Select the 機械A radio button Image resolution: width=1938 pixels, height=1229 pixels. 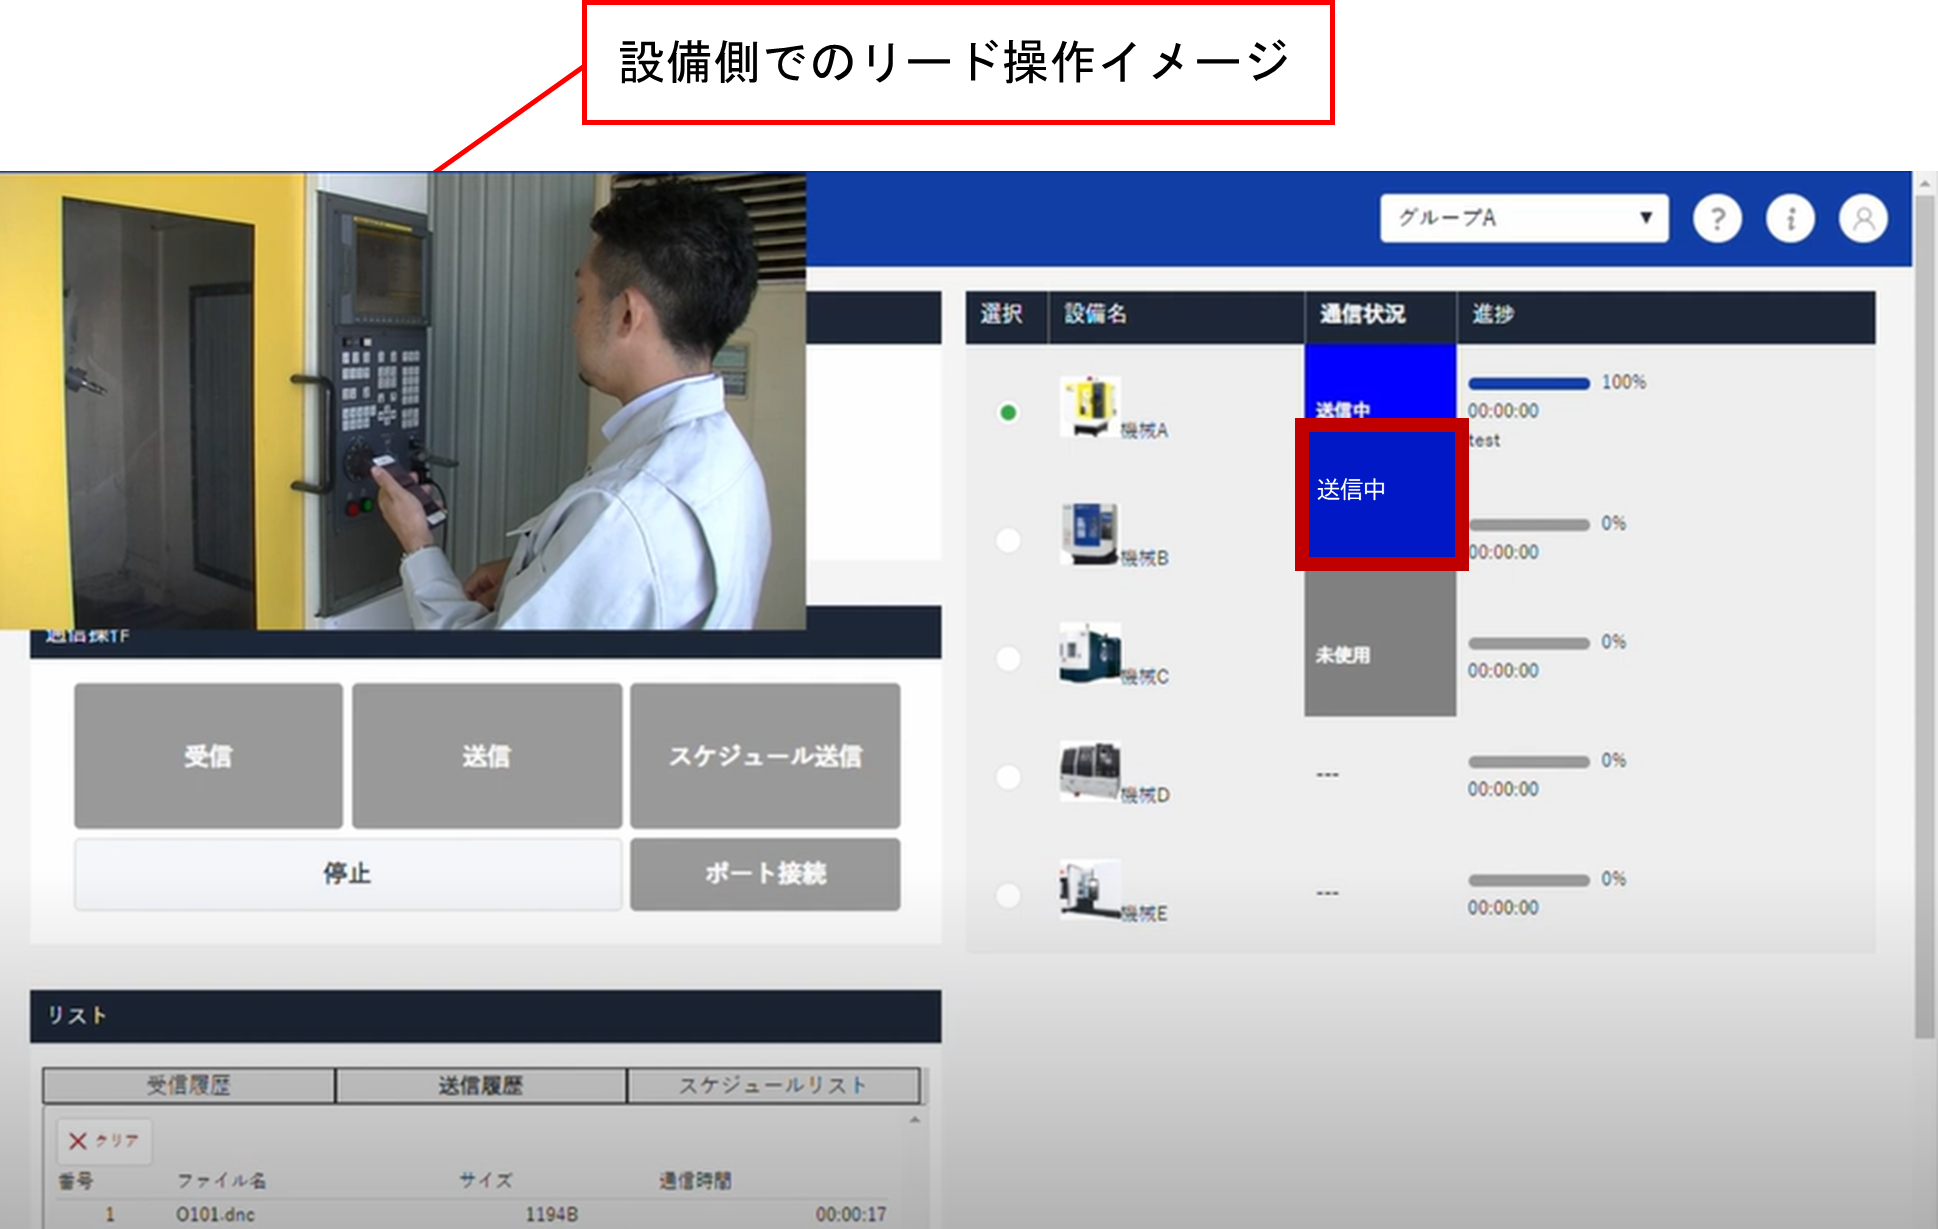(x=1008, y=412)
